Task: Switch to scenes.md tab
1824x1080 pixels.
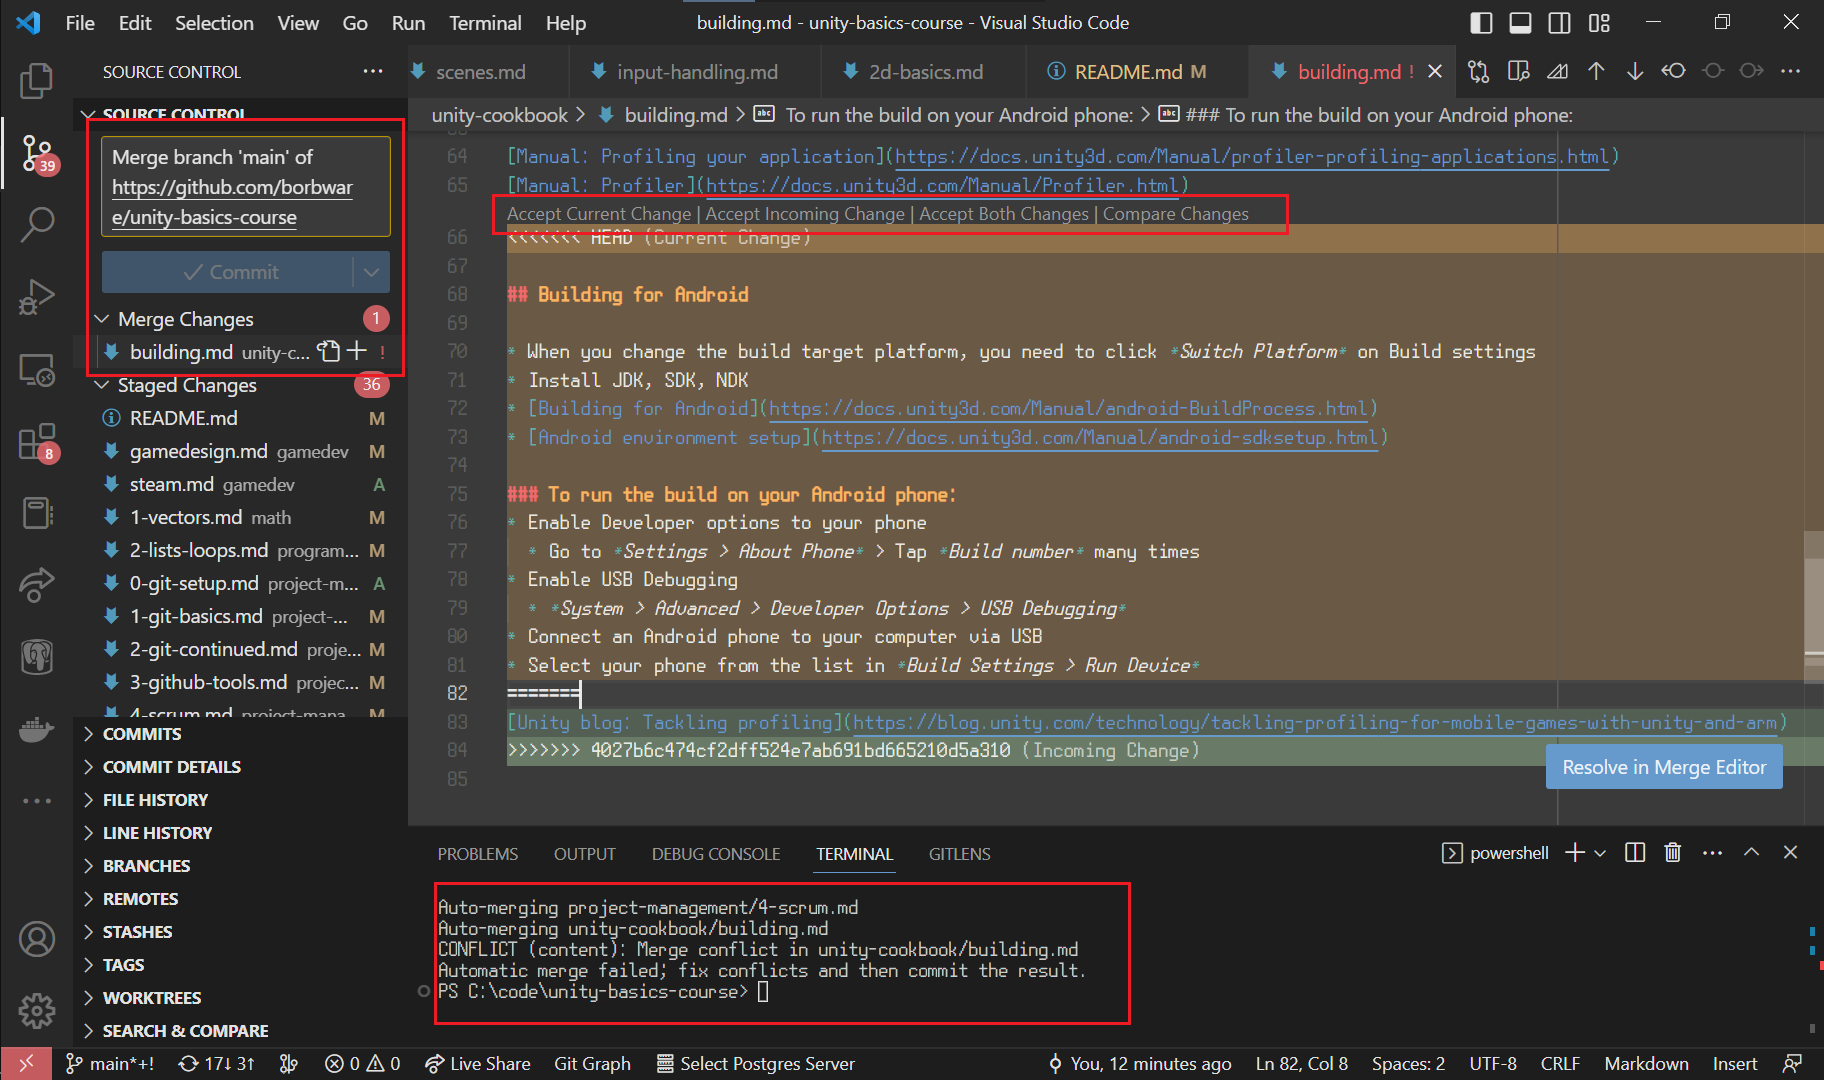Action: tap(481, 72)
